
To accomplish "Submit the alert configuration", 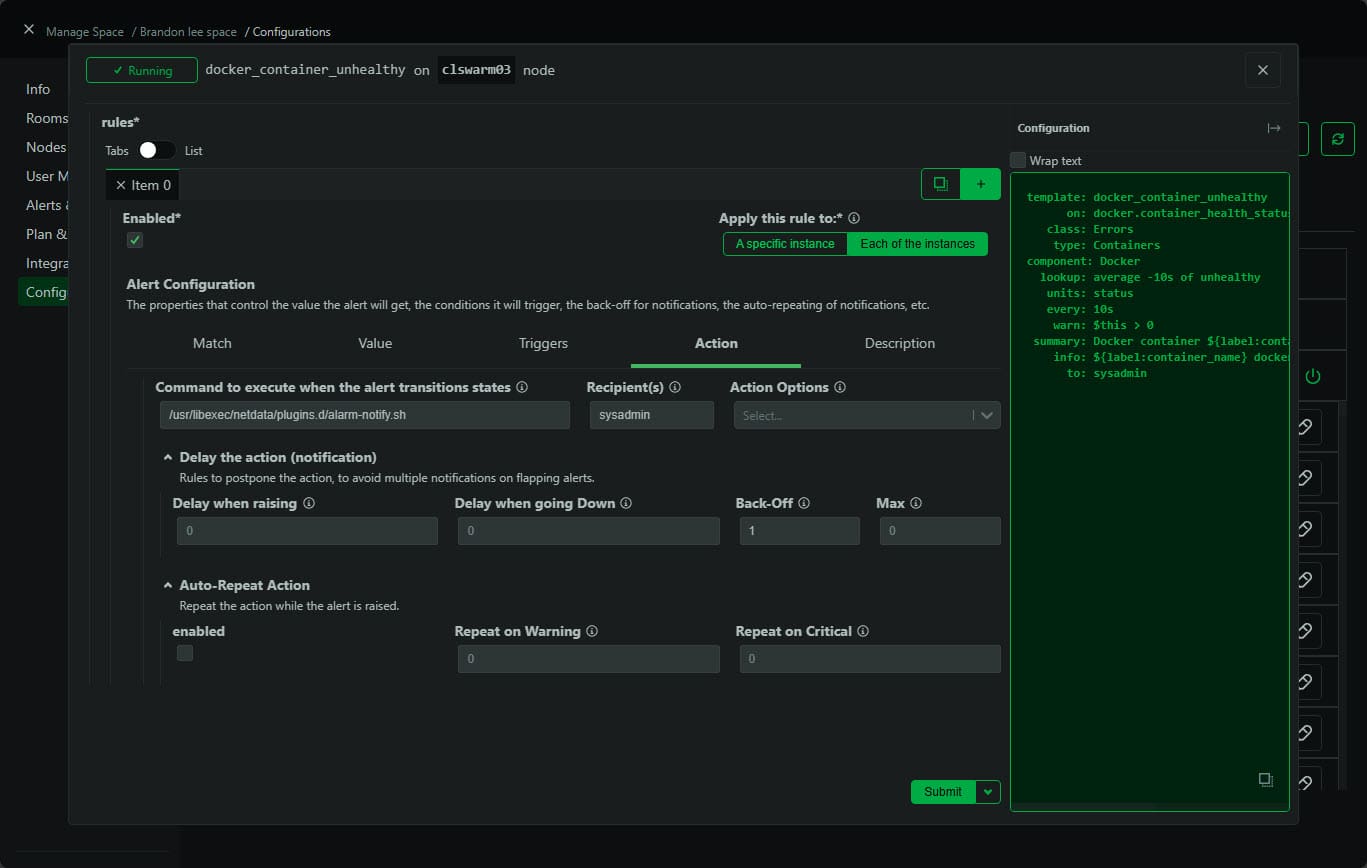I will pos(941,791).
